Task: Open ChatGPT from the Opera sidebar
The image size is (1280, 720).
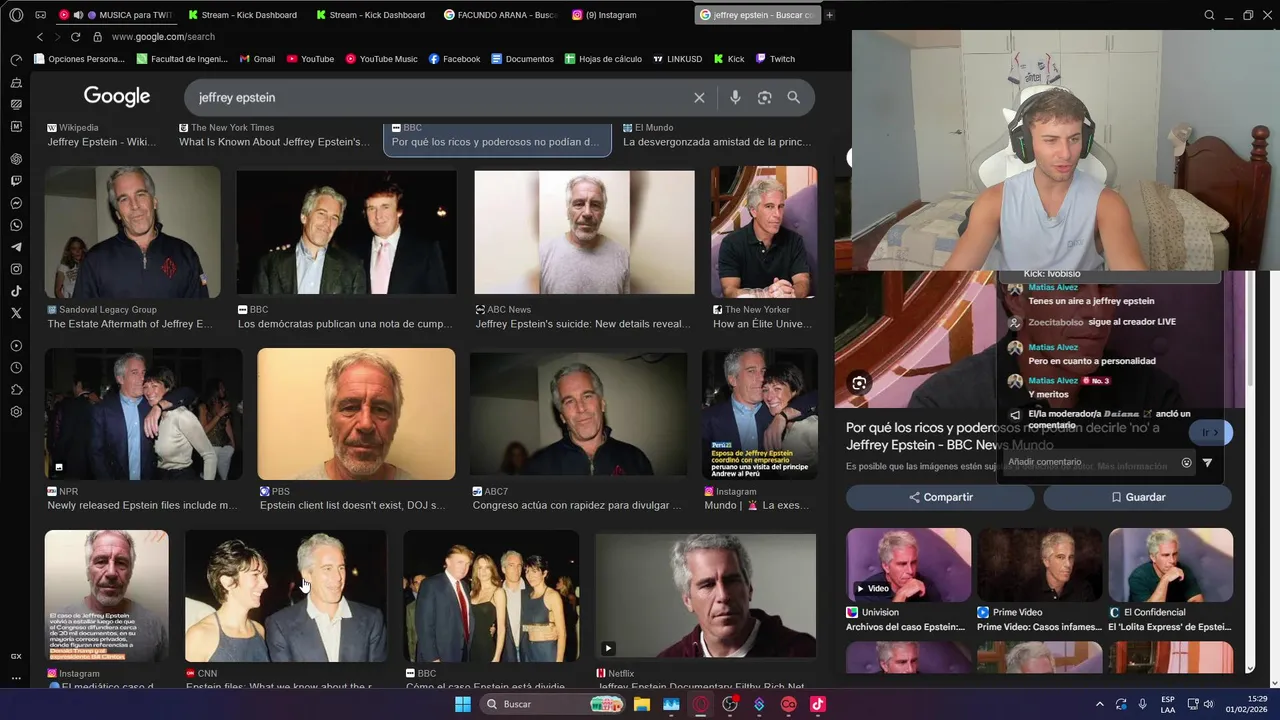Action: click(16, 159)
